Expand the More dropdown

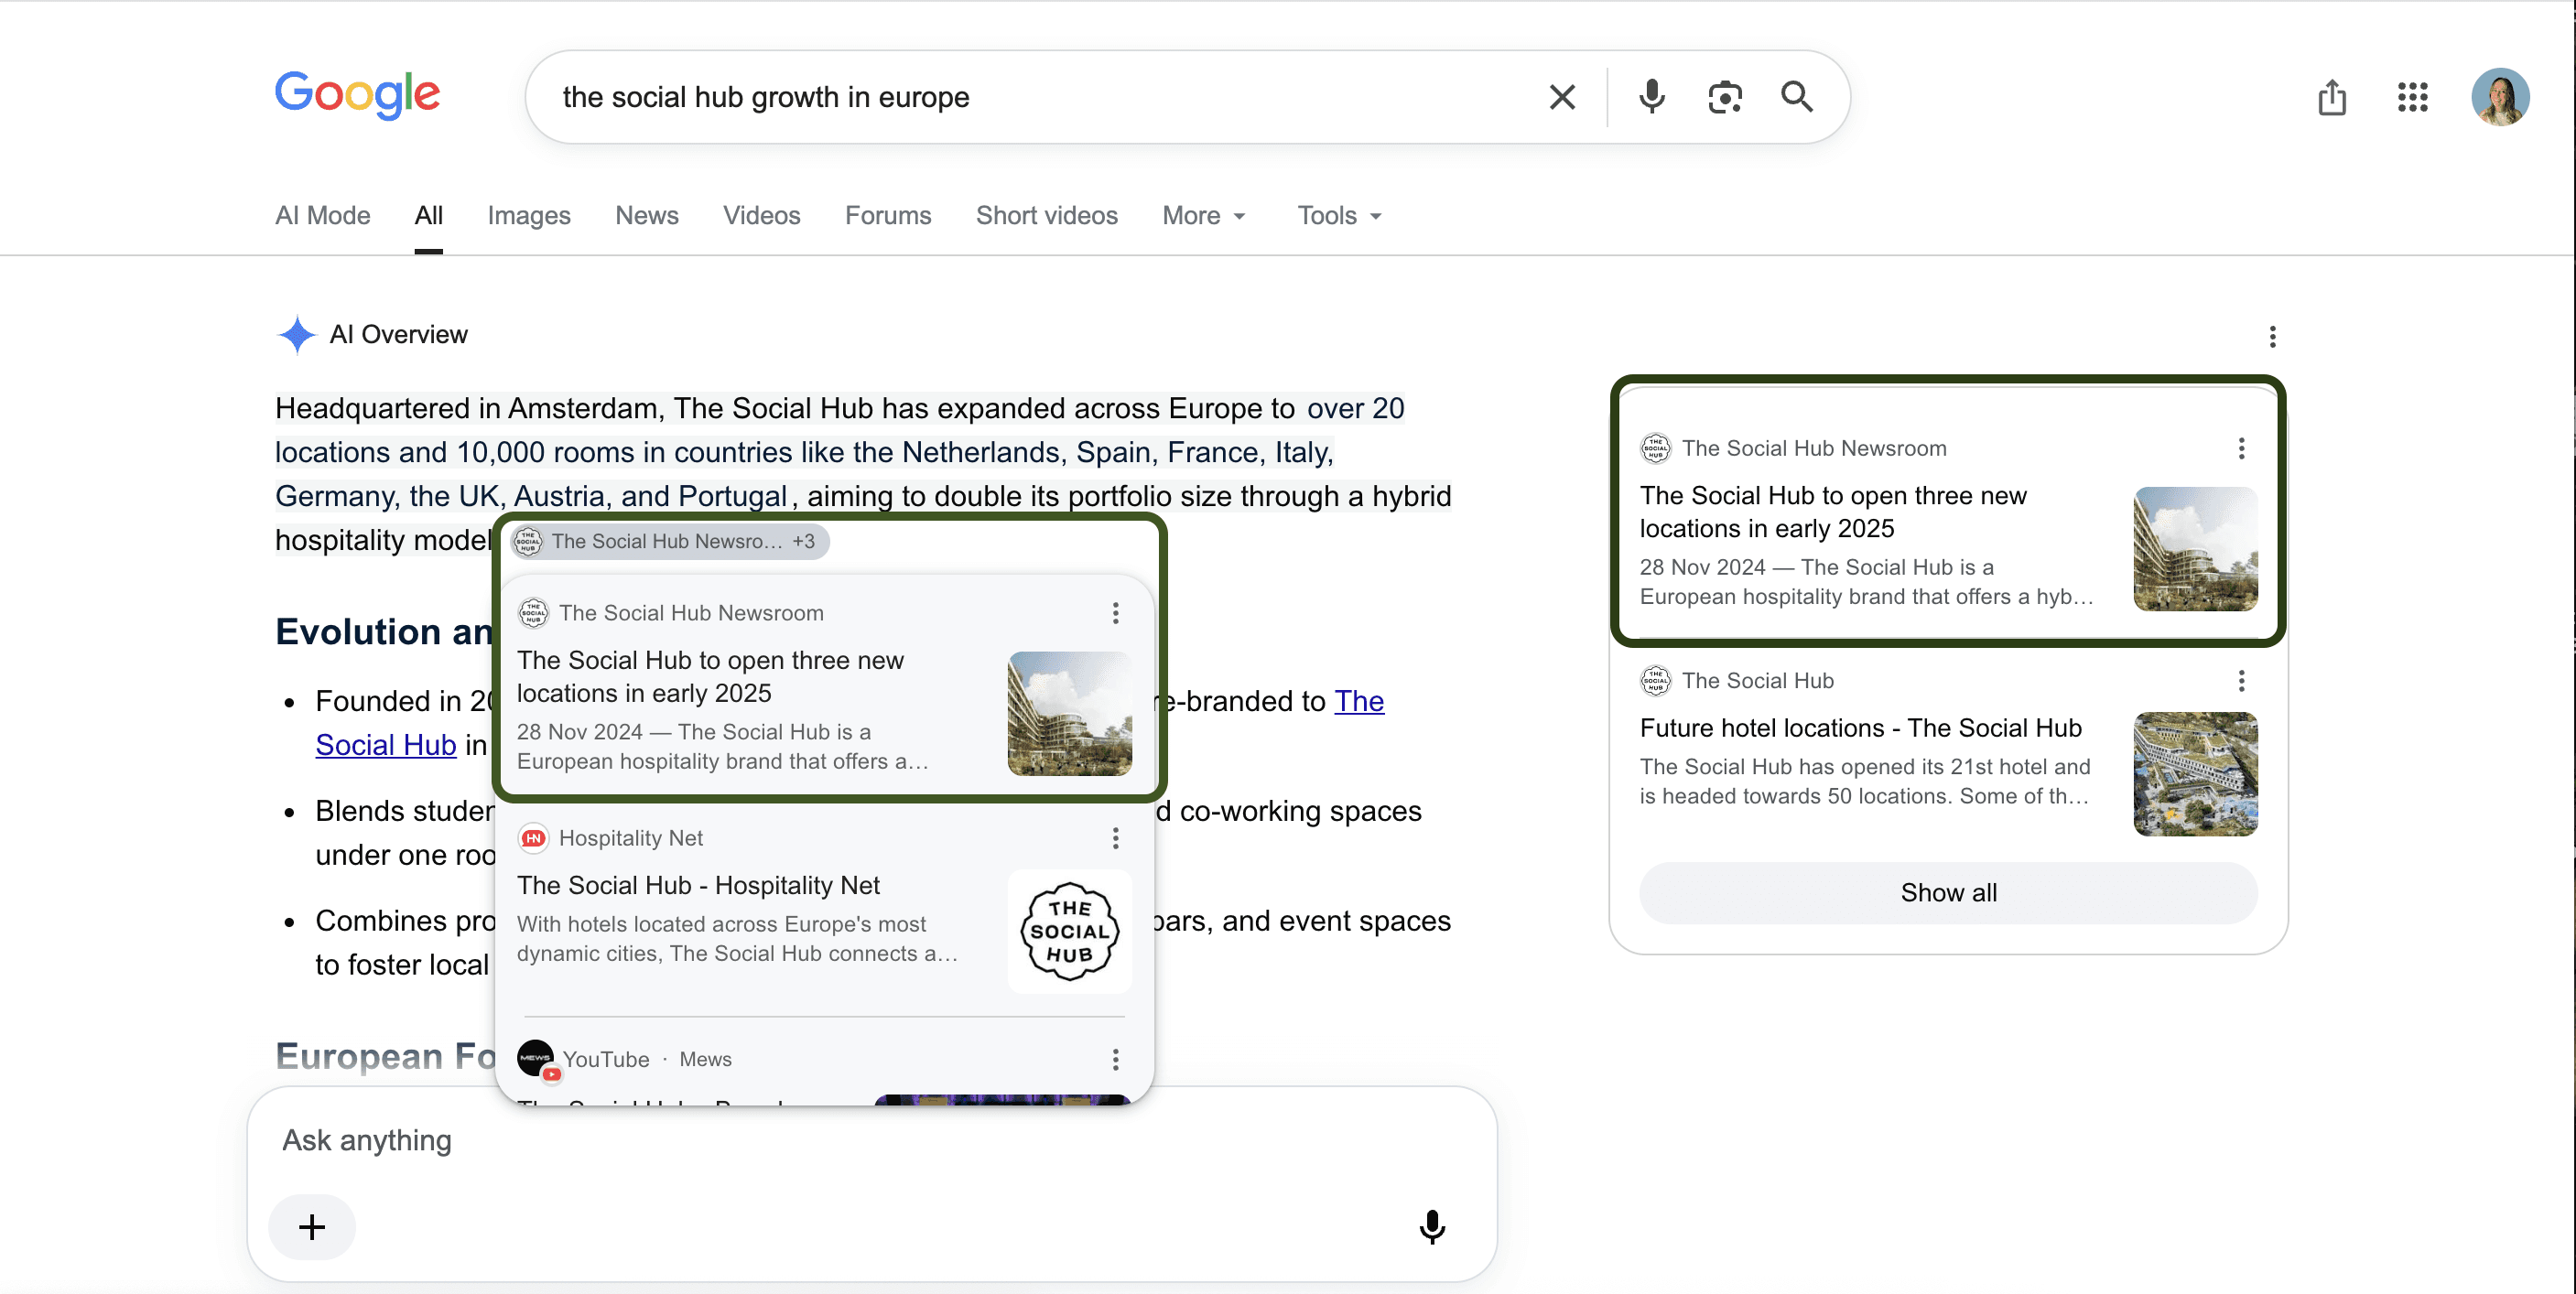(1203, 215)
